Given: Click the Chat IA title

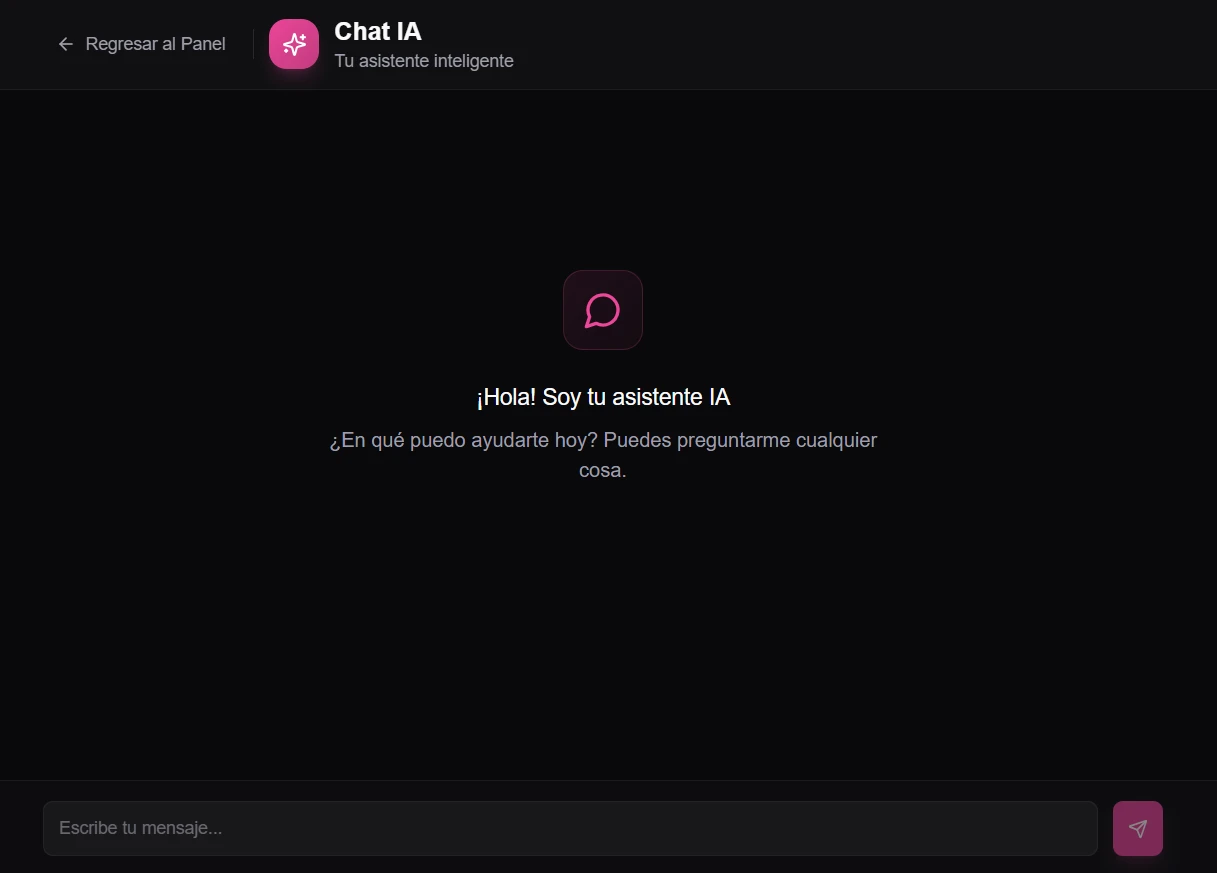Looking at the screenshot, I should 378,31.
